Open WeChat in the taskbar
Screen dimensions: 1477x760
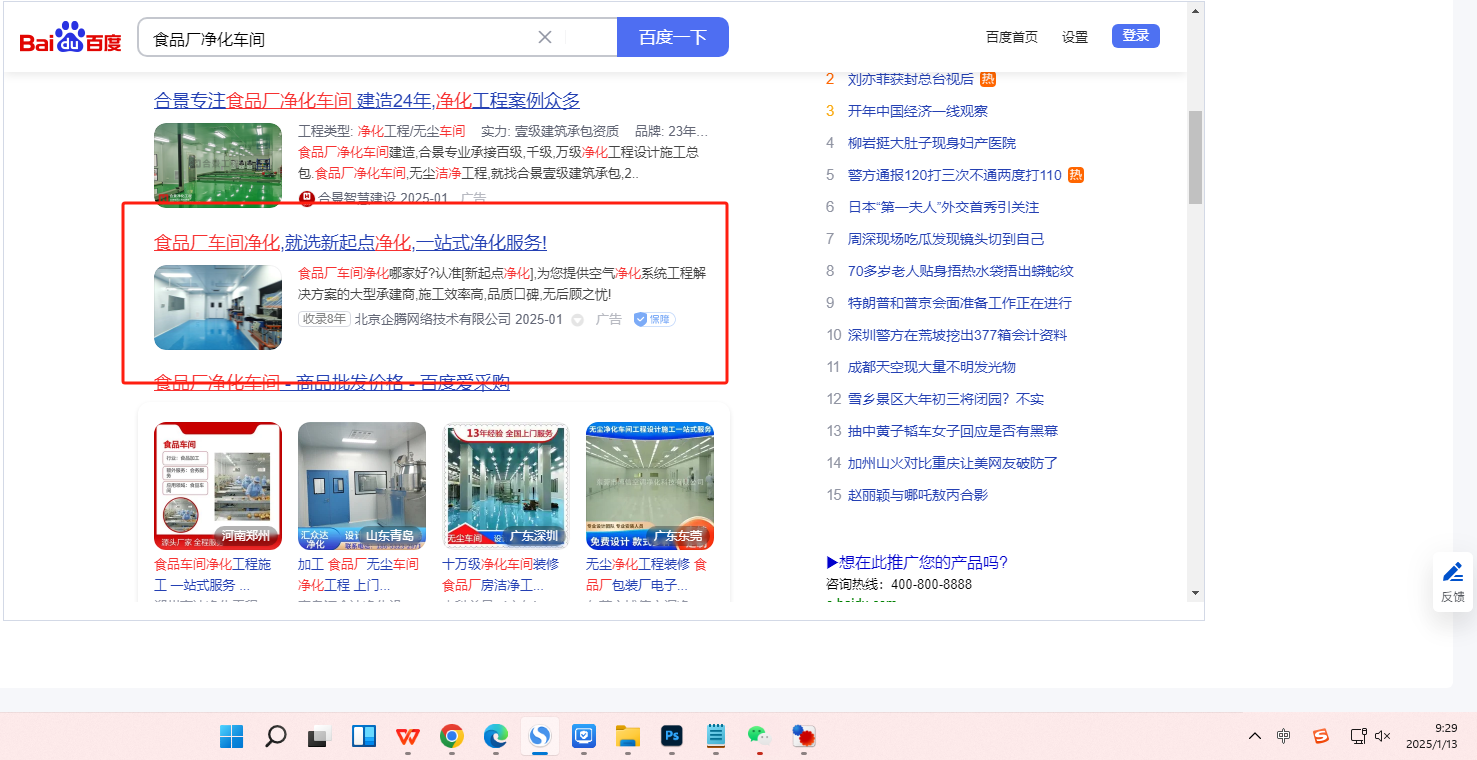[758, 737]
